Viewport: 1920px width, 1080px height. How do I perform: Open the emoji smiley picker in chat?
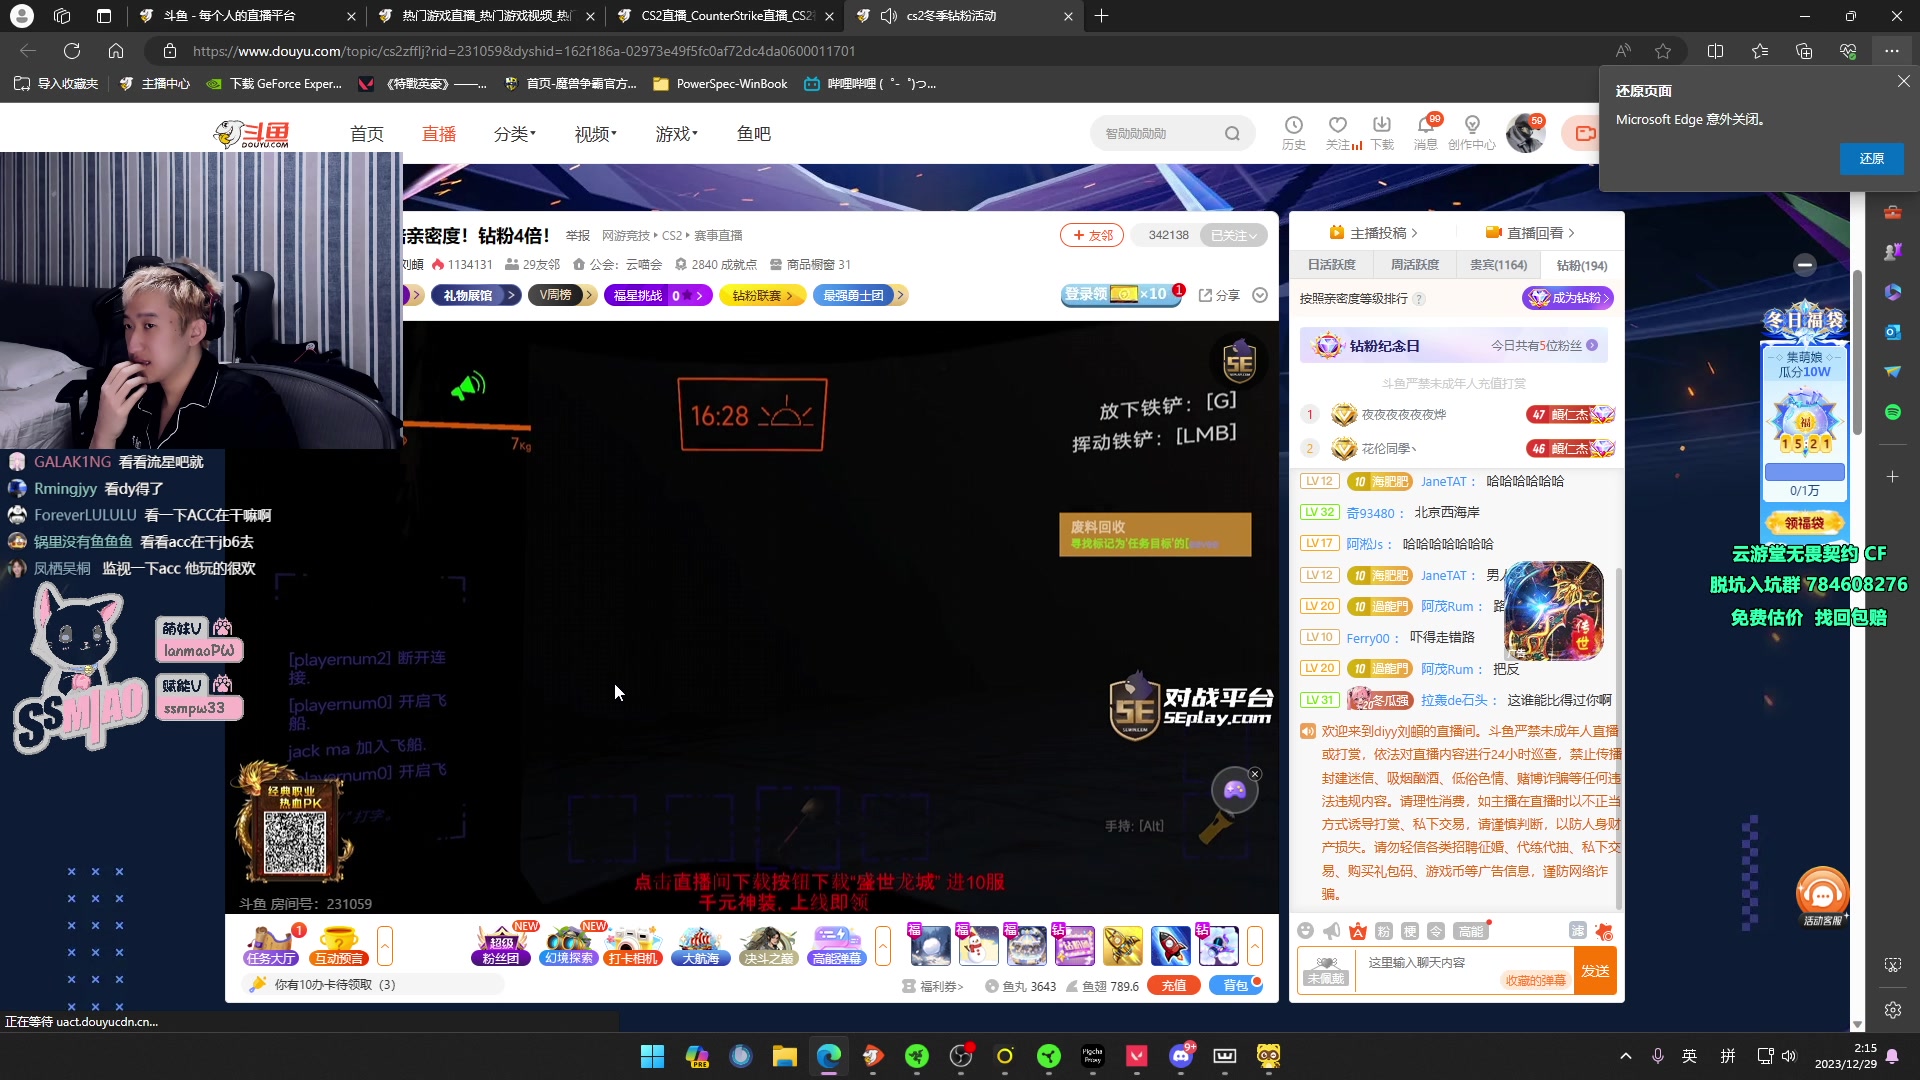[1305, 931]
